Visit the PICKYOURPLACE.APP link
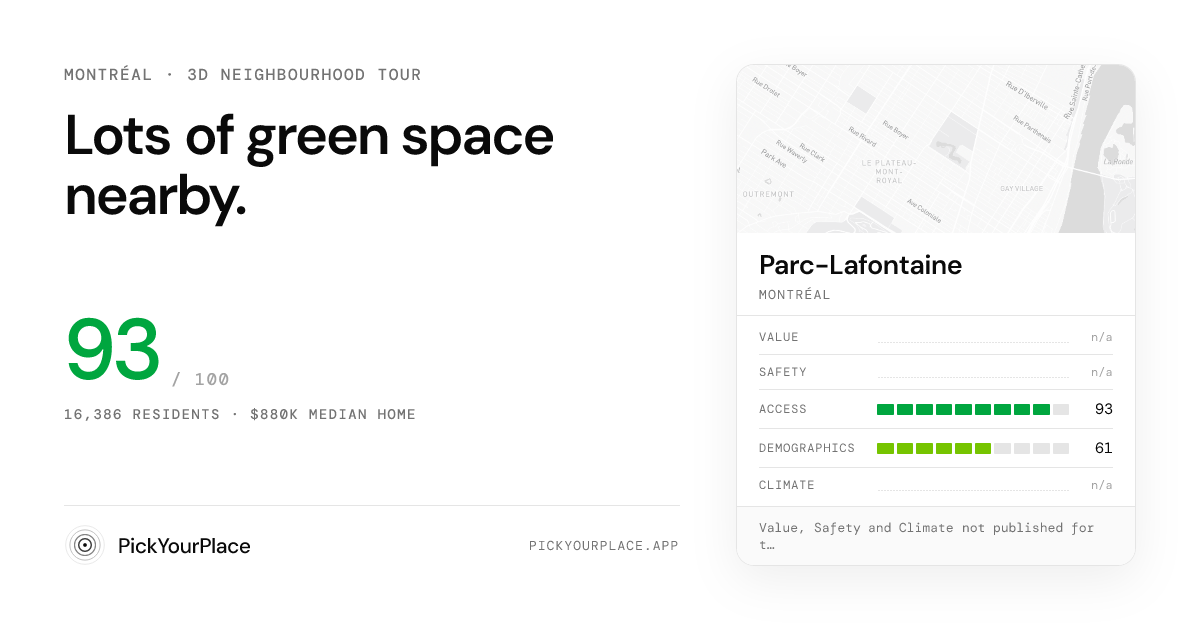 click(x=604, y=546)
